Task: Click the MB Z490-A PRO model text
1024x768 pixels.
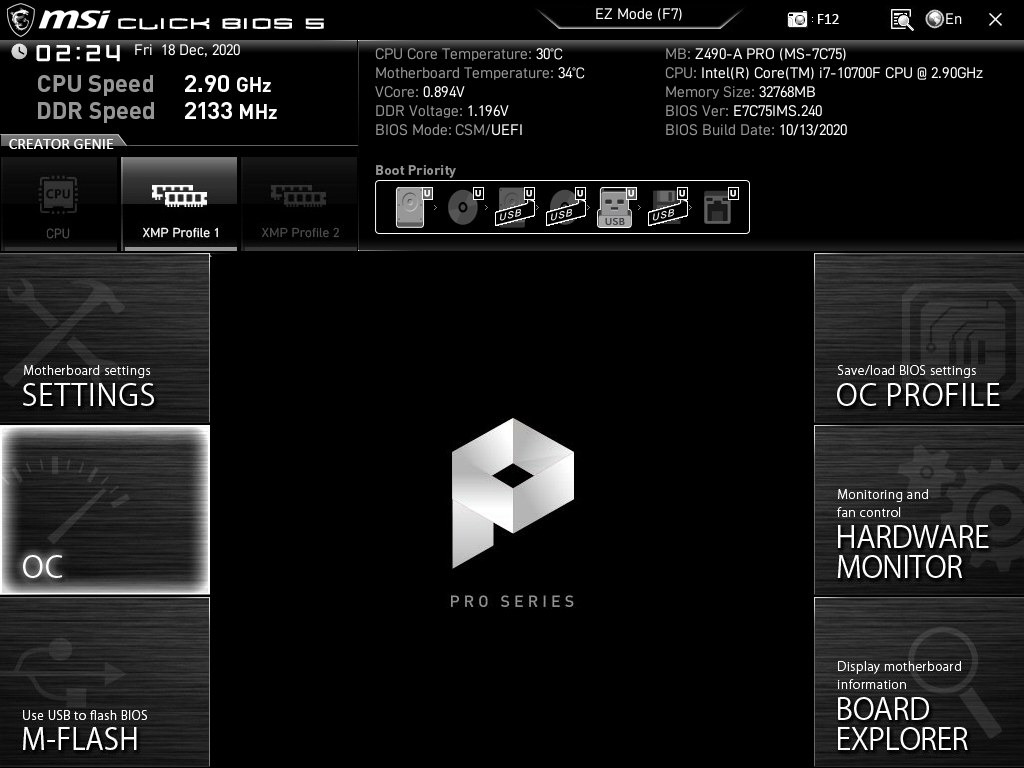Action: point(756,54)
